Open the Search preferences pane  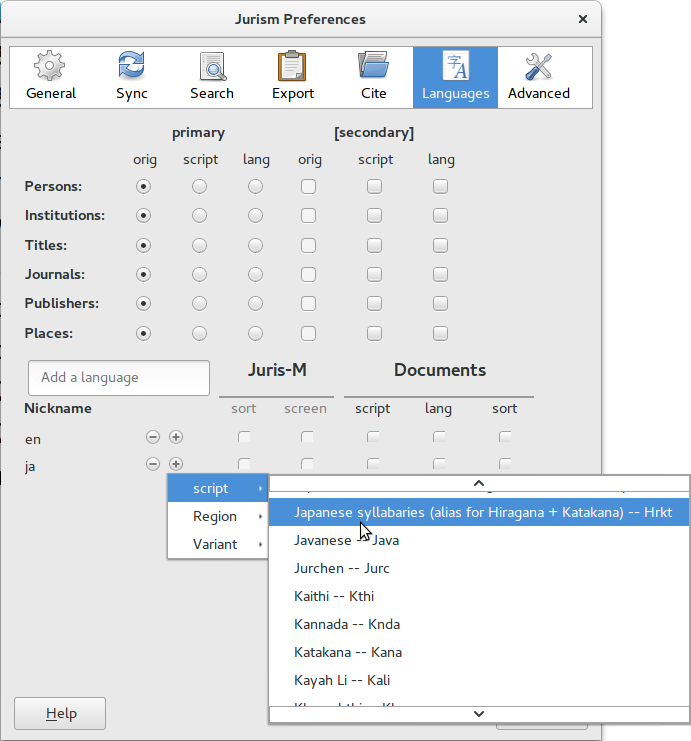tap(212, 78)
